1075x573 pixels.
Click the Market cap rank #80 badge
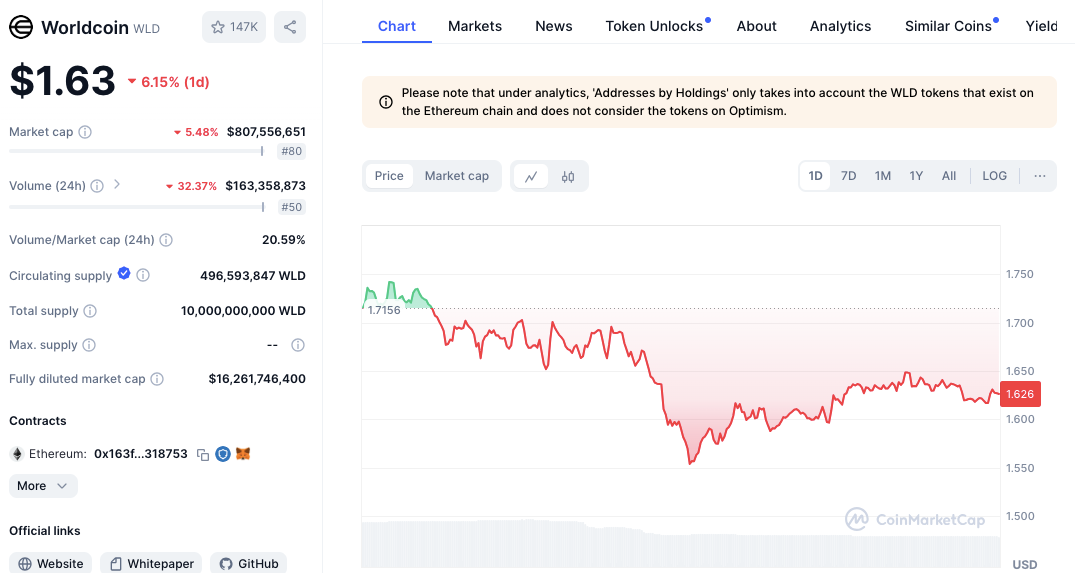coord(291,151)
